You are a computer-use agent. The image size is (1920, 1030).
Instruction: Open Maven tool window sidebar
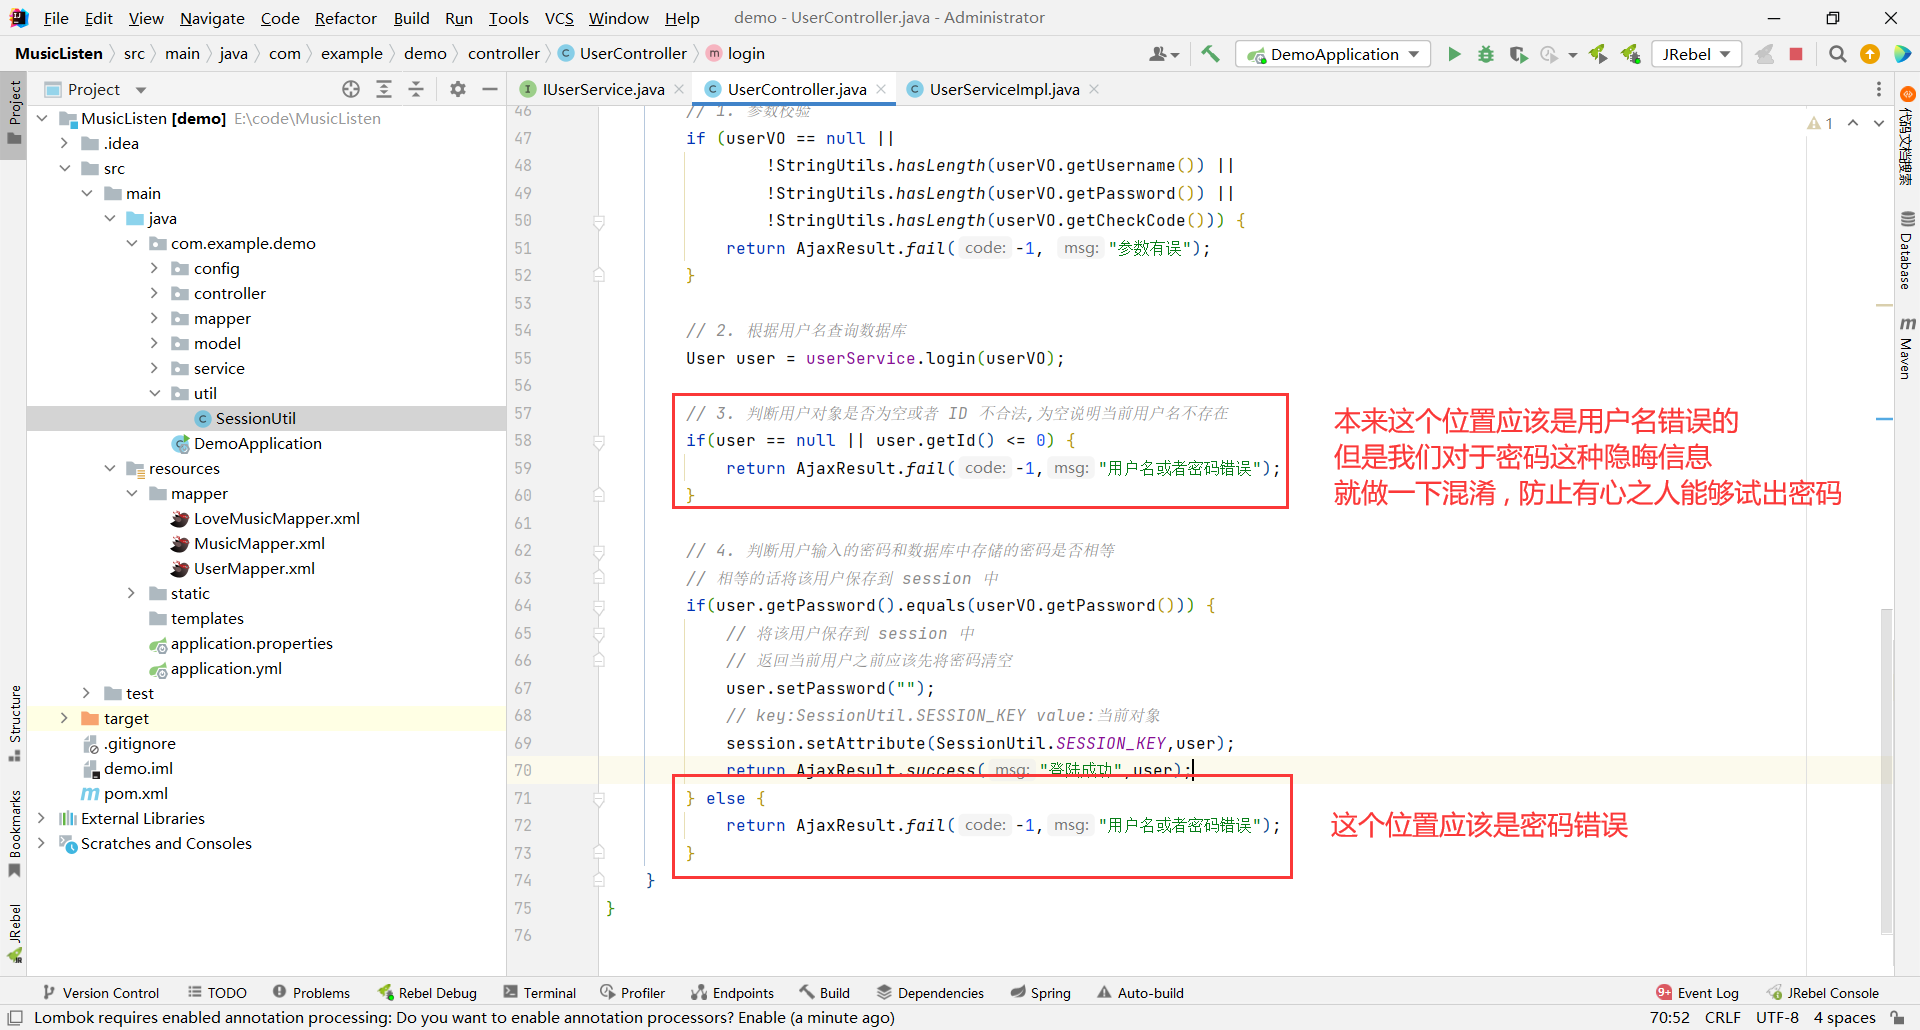(1907, 348)
